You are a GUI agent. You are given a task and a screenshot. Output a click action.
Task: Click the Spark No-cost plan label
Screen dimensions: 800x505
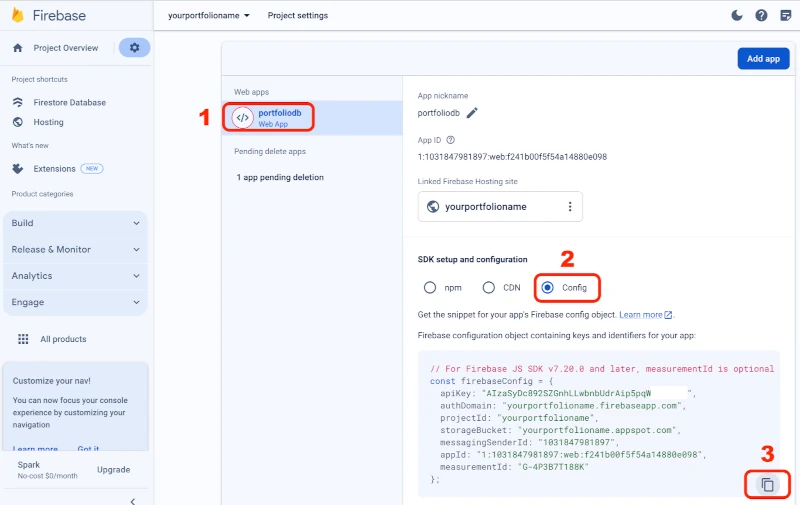coord(47,470)
